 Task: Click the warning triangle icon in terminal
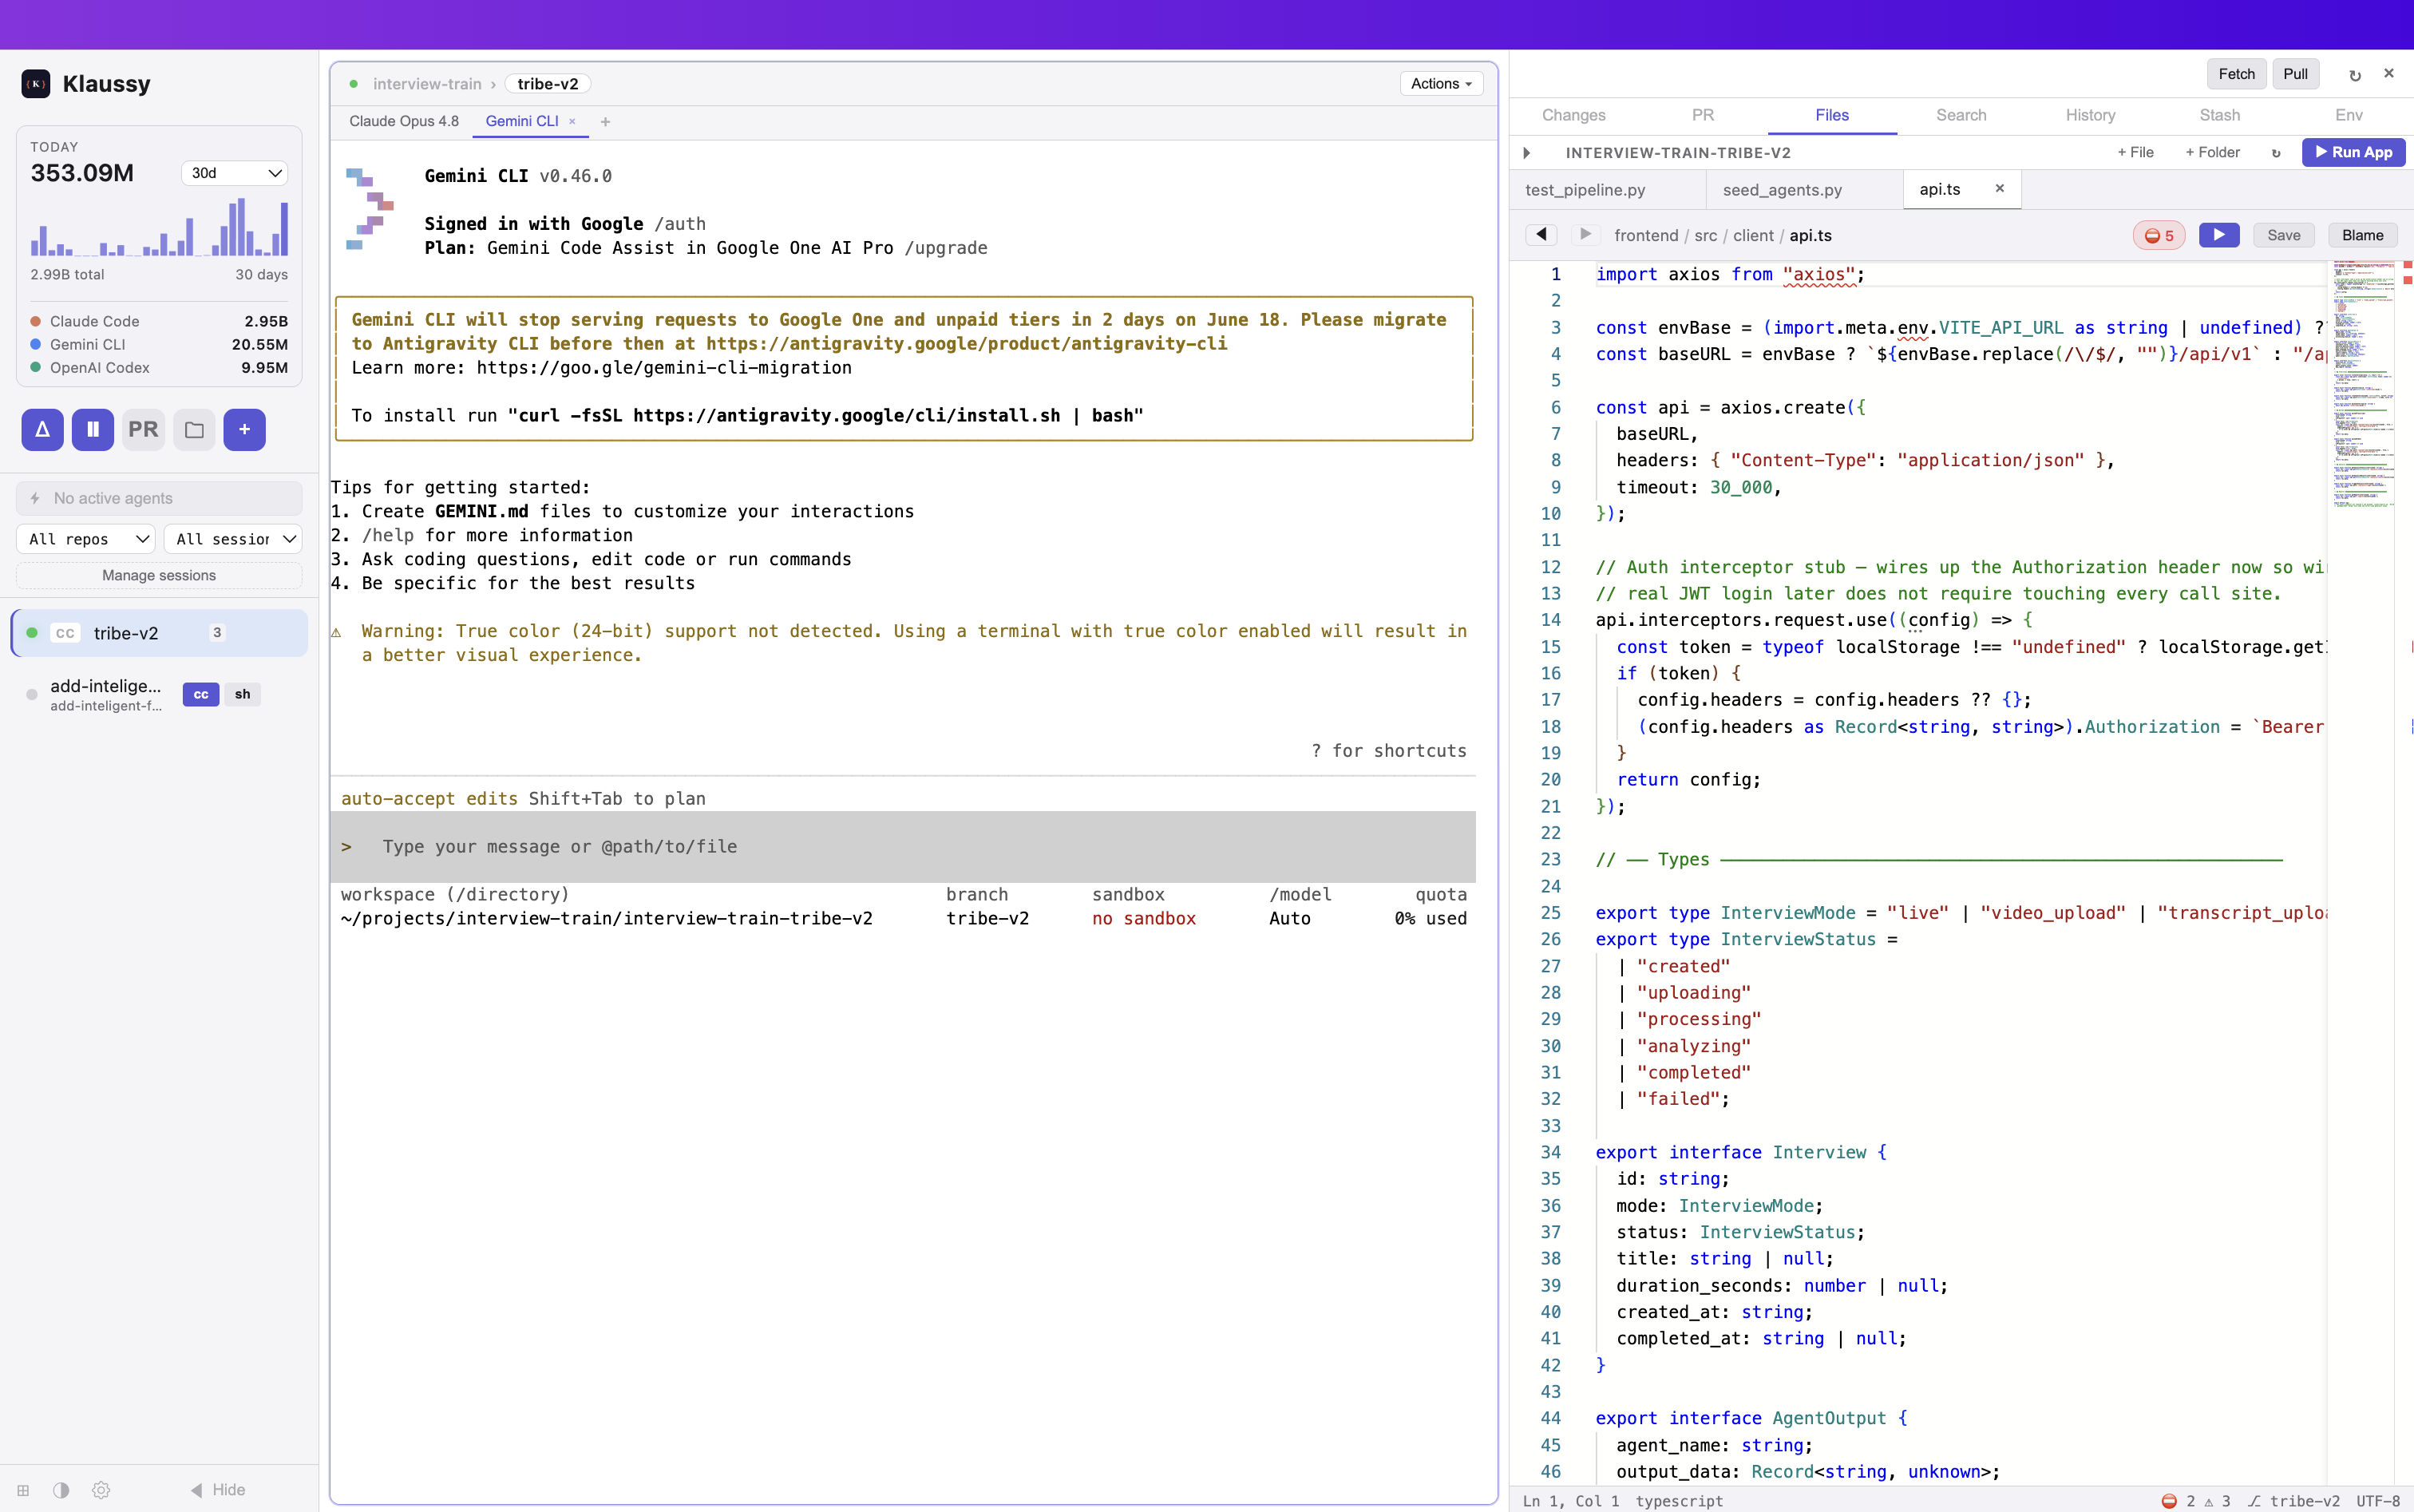[x=336, y=632]
